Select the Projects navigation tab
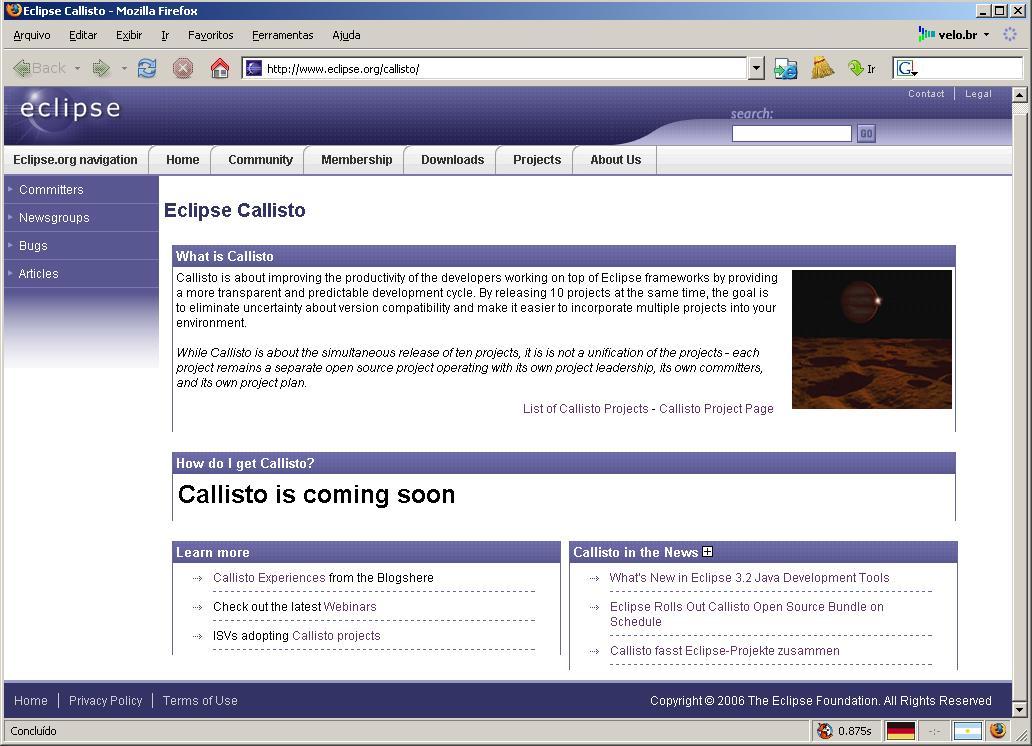The image size is (1032, 746). click(536, 160)
